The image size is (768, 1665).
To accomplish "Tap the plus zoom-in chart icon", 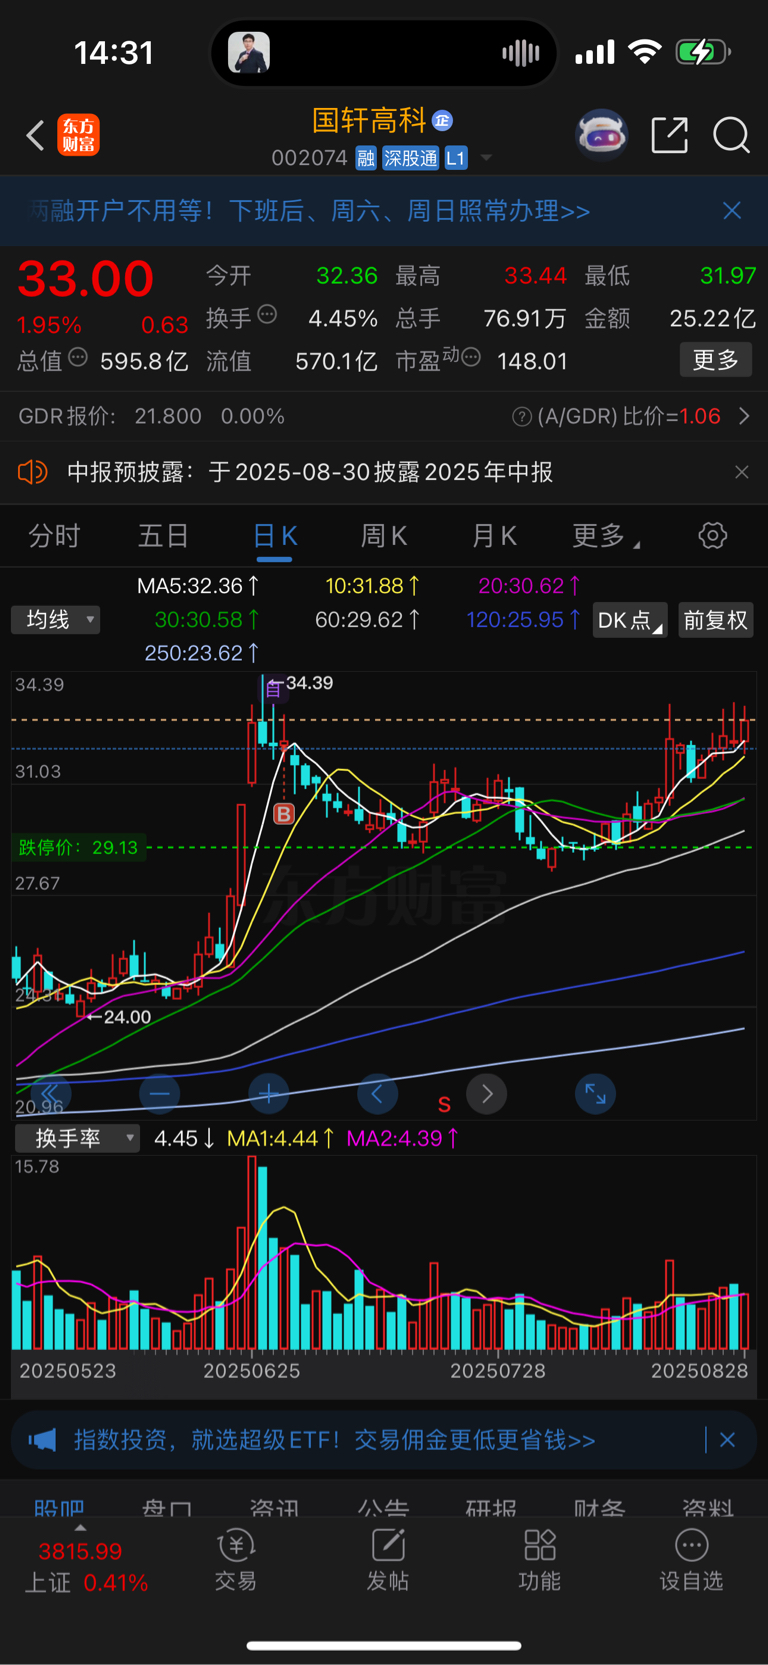I will click(x=268, y=1094).
